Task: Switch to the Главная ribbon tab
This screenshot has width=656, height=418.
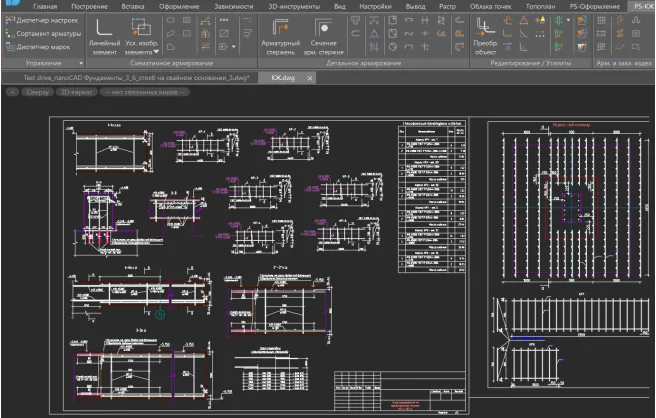Action: click(45, 6)
